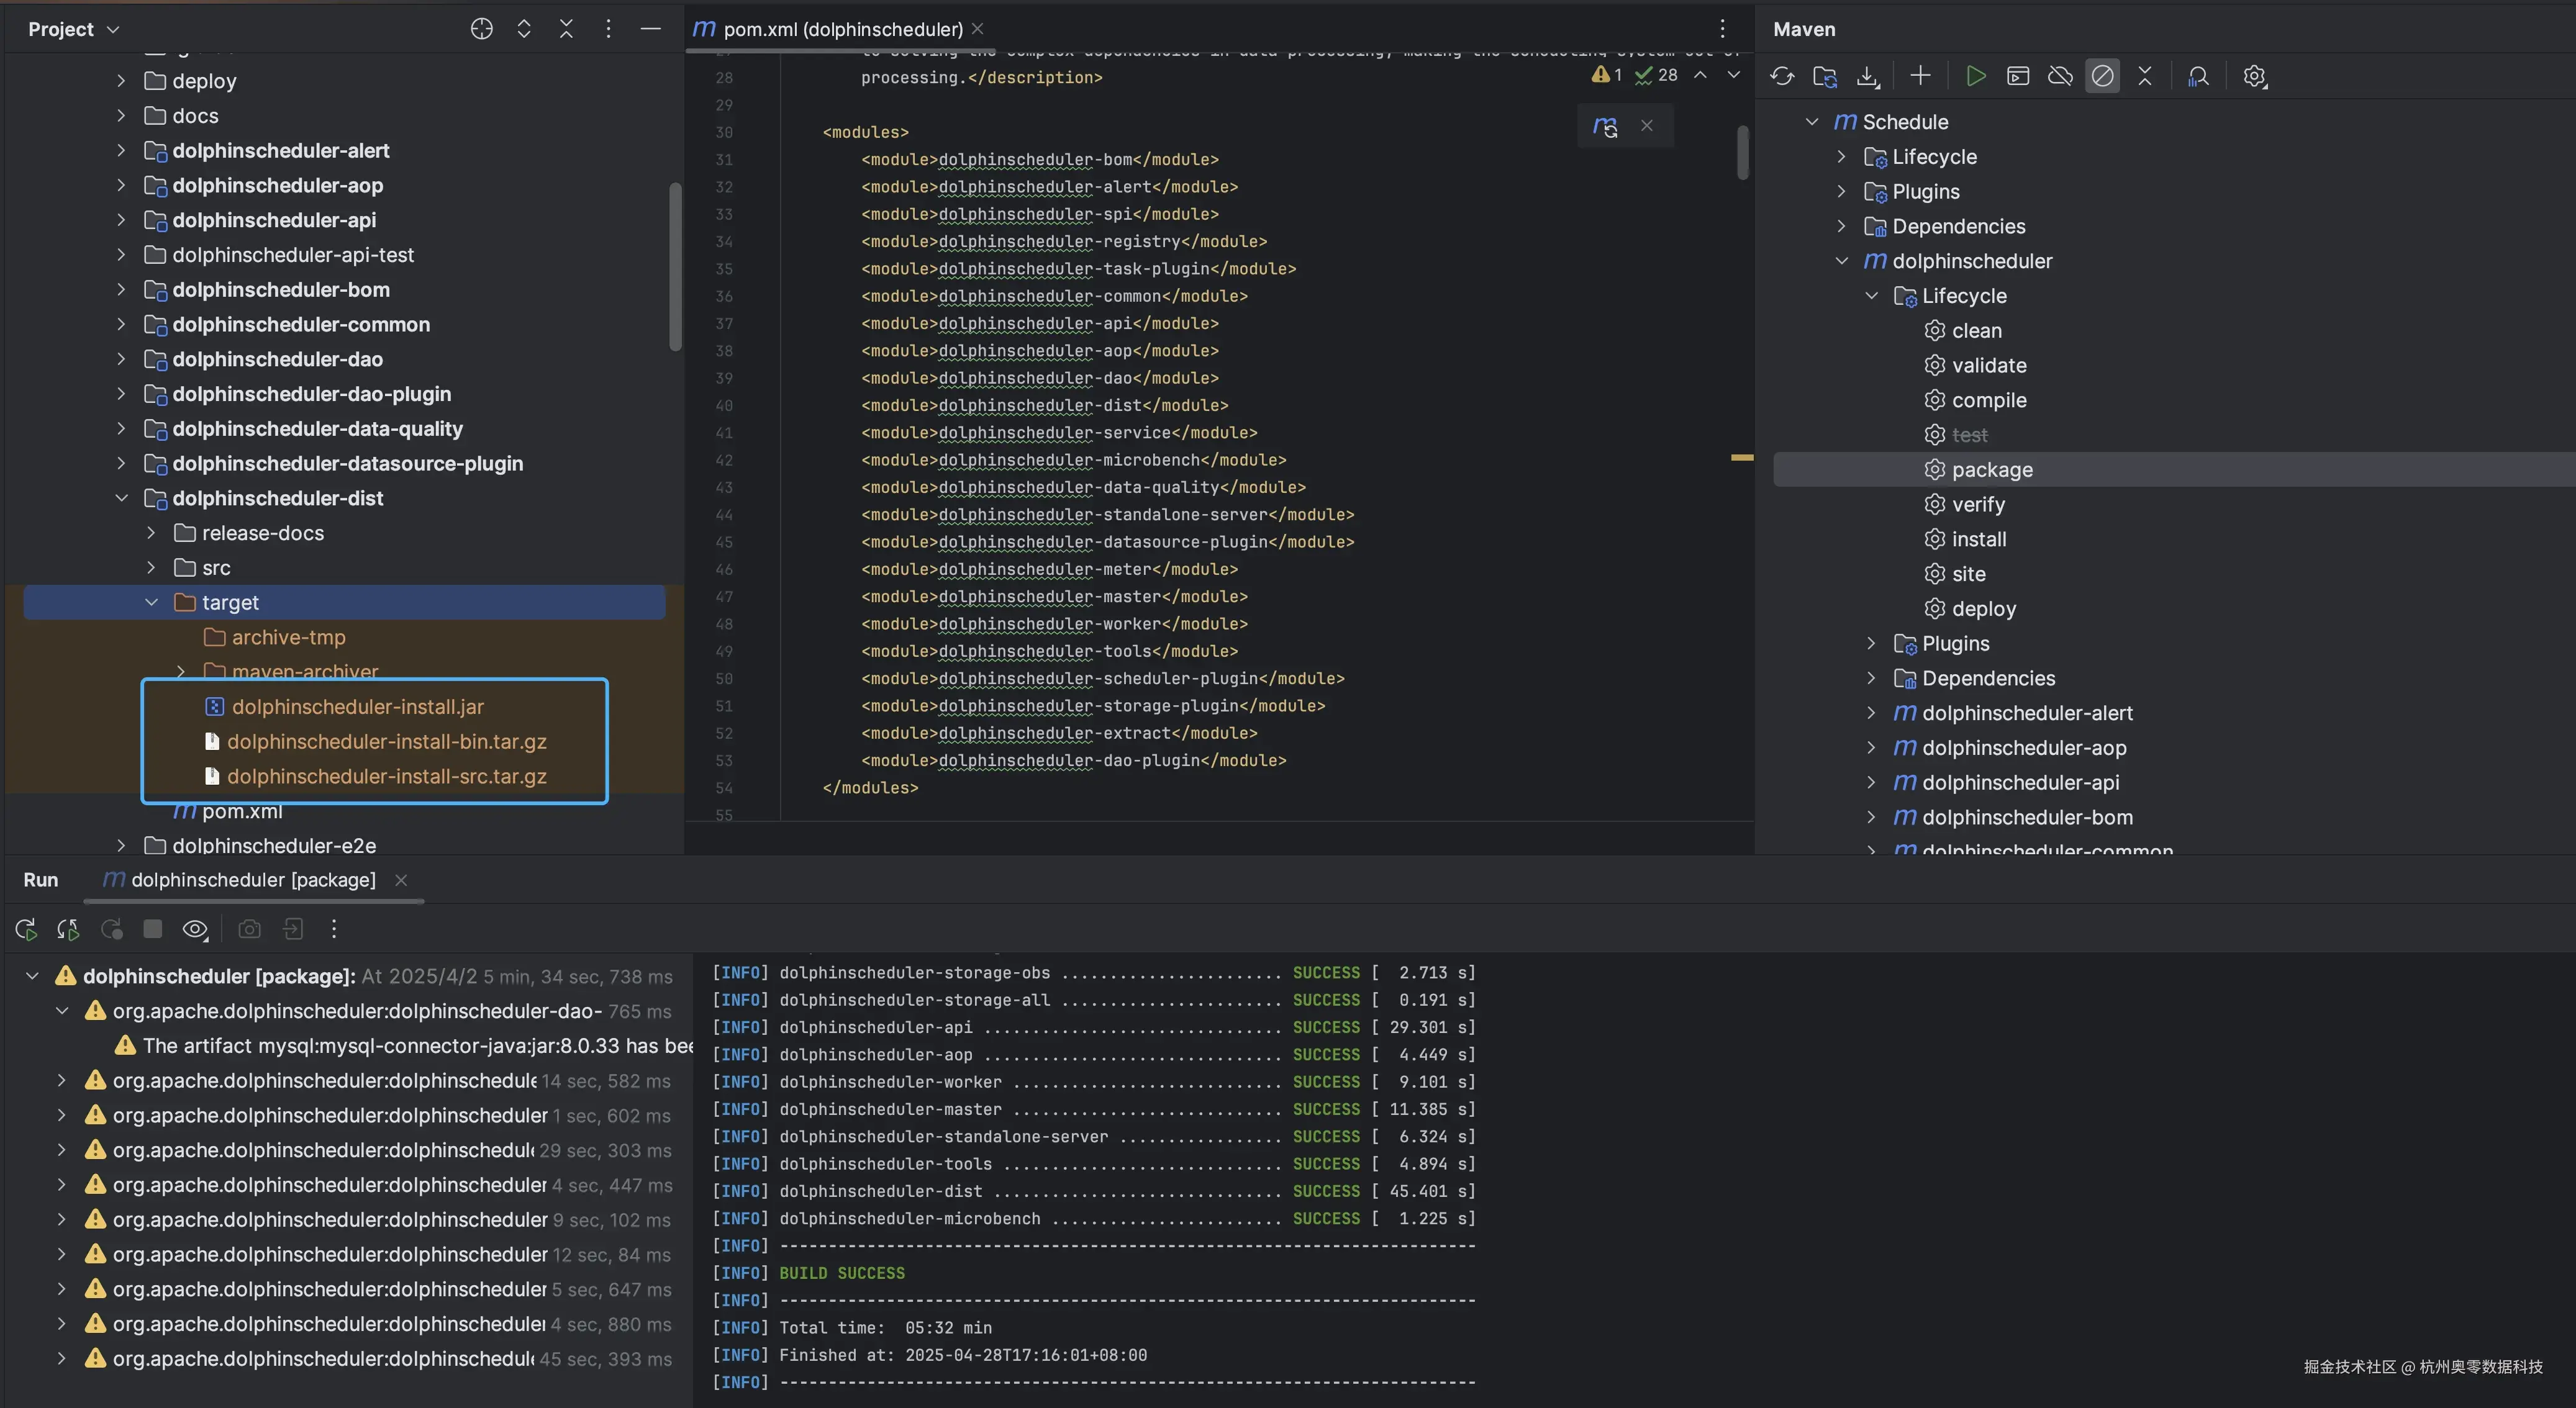The height and width of the screenshot is (1408, 2576).
Task: Toggle soft-wrap eye options in Run console
Action: pyautogui.click(x=195, y=928)
